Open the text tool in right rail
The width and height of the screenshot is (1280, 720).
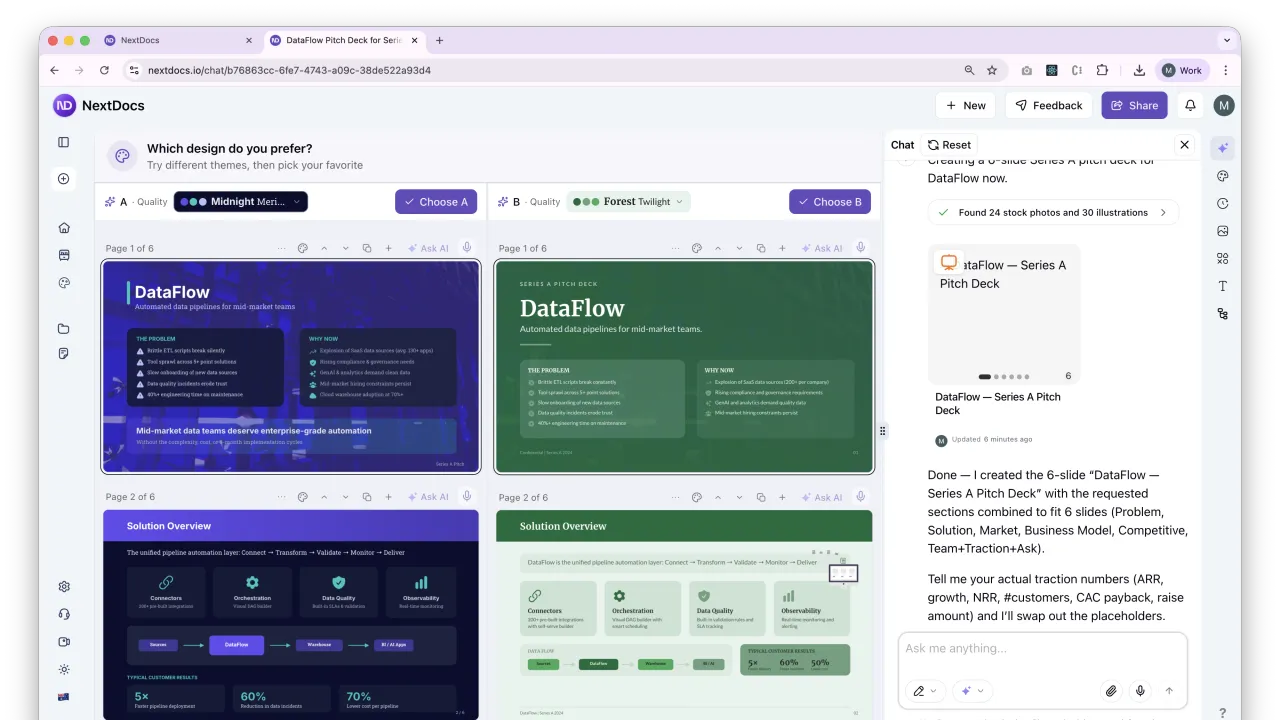coord(1222,286)
